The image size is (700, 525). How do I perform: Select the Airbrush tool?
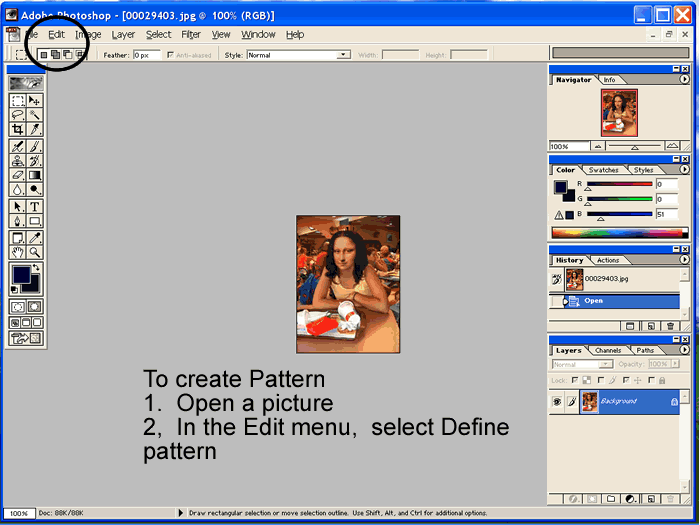18,146
